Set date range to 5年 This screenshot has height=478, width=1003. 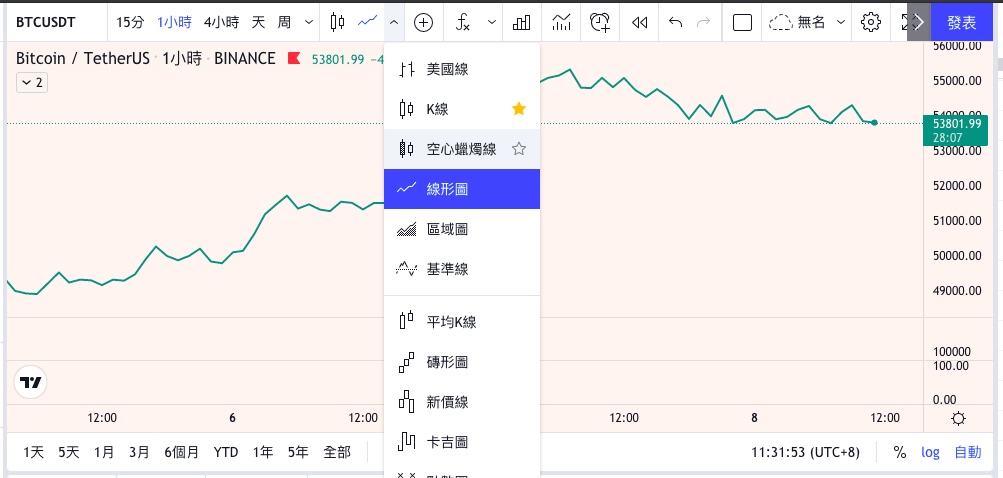point(298,452)
